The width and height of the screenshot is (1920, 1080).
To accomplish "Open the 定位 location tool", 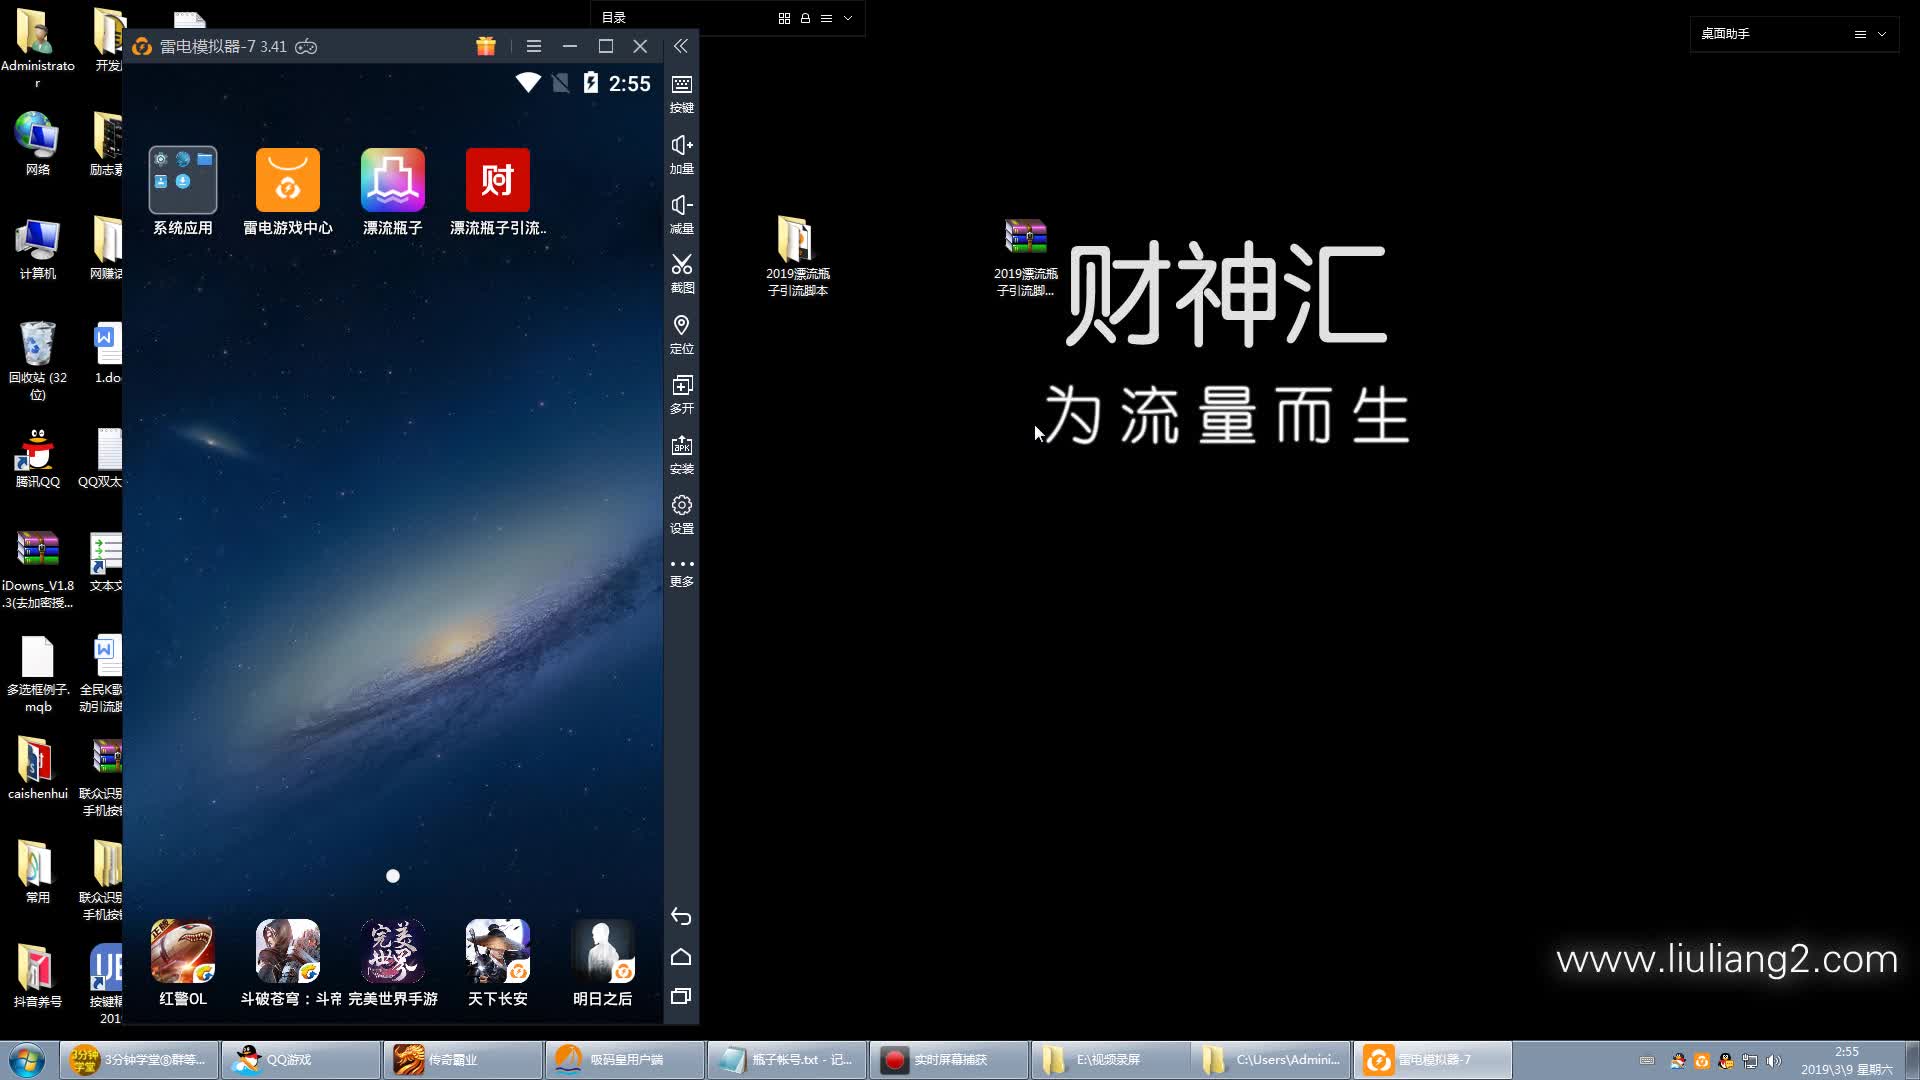I will (x=682, y=334).
